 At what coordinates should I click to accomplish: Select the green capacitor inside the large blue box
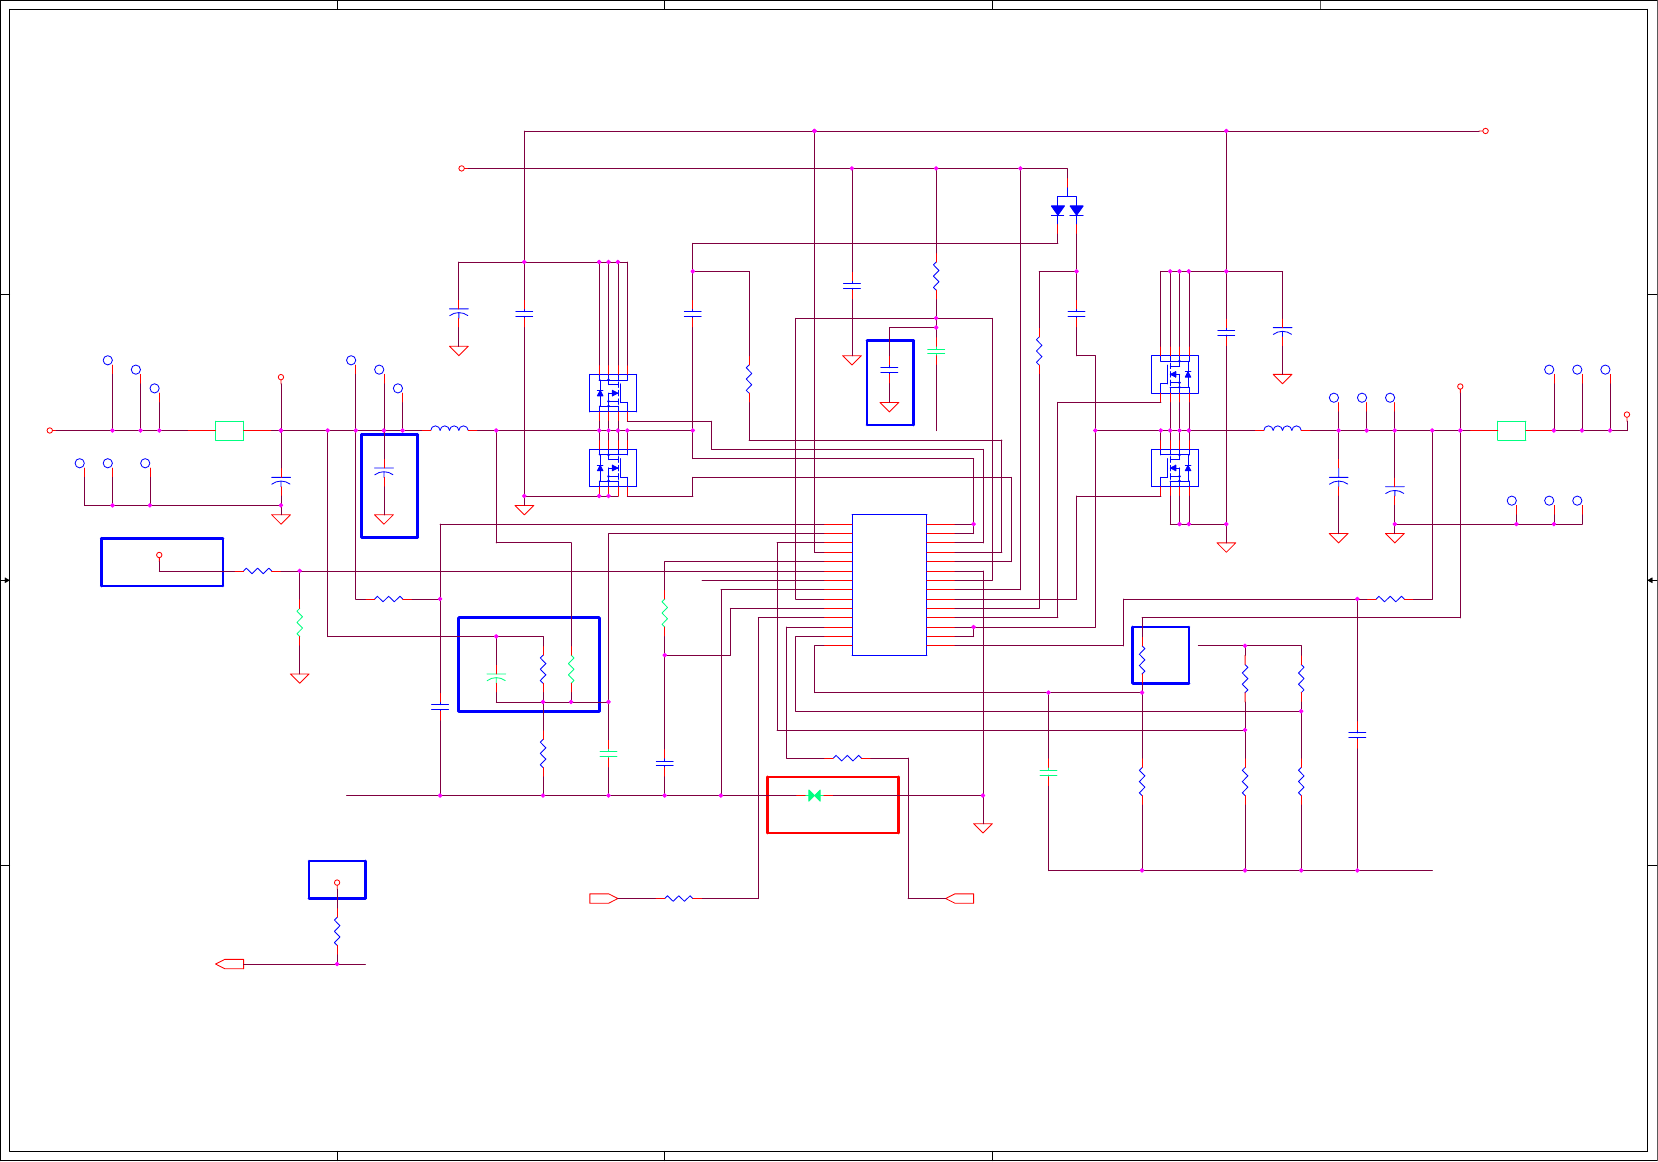coord(496,678)
